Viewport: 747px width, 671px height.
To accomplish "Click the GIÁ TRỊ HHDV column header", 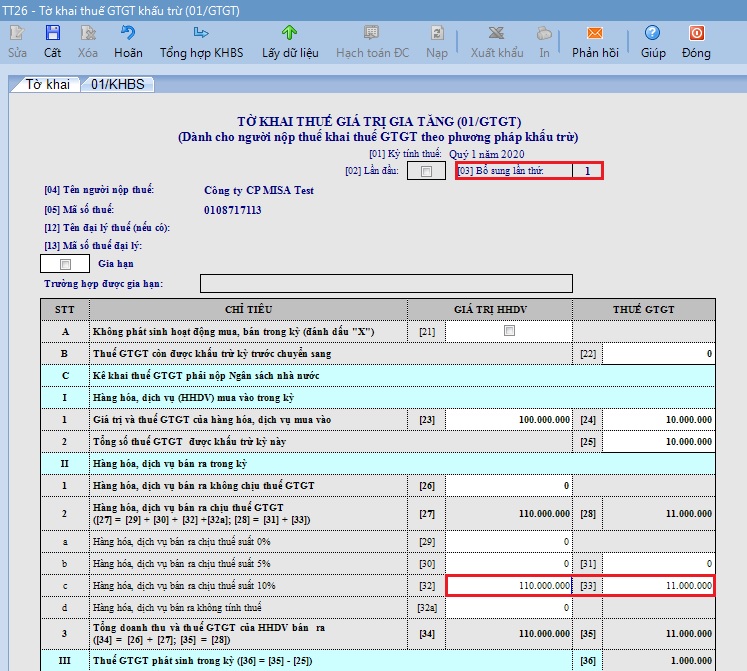I will pos(490,309).
